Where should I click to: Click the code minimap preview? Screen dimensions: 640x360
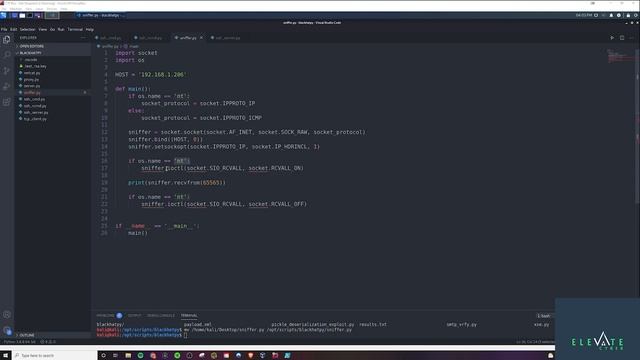click(x=620, y=56)
